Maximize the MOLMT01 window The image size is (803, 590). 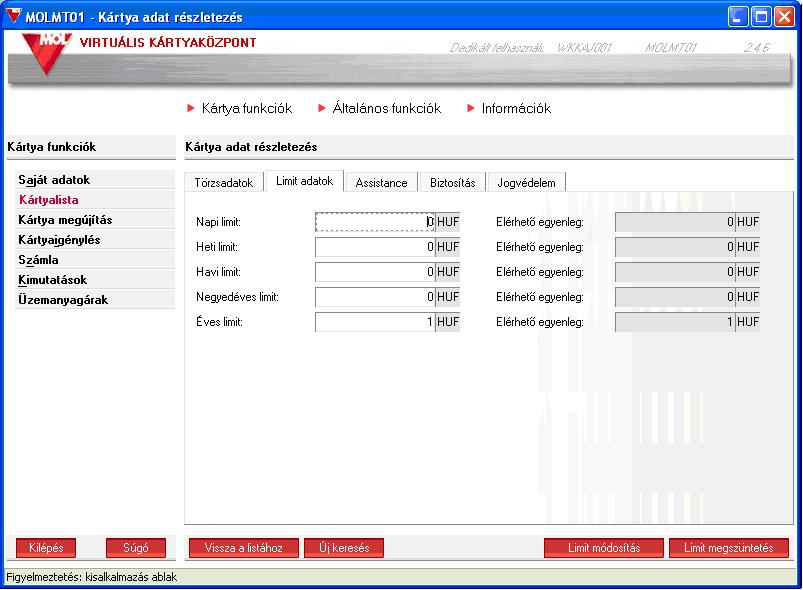(761, 17)
